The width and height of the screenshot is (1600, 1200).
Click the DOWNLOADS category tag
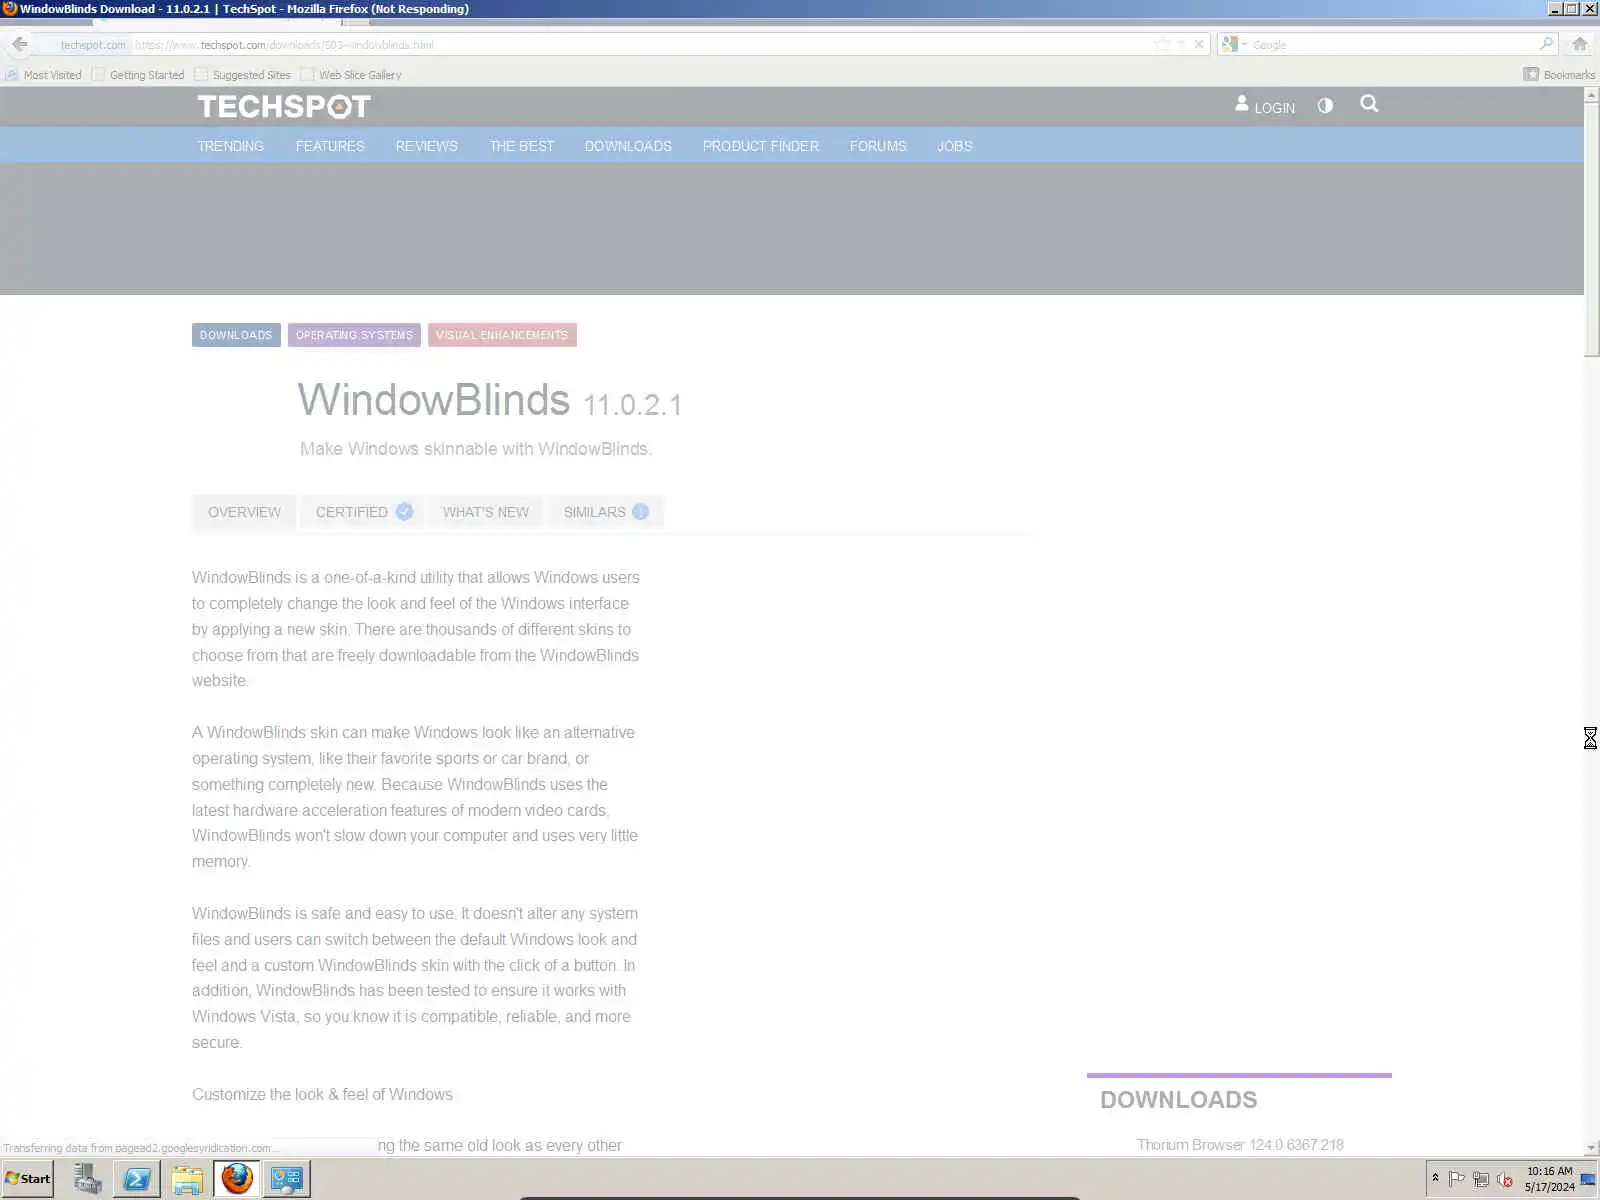pos(236,335)
